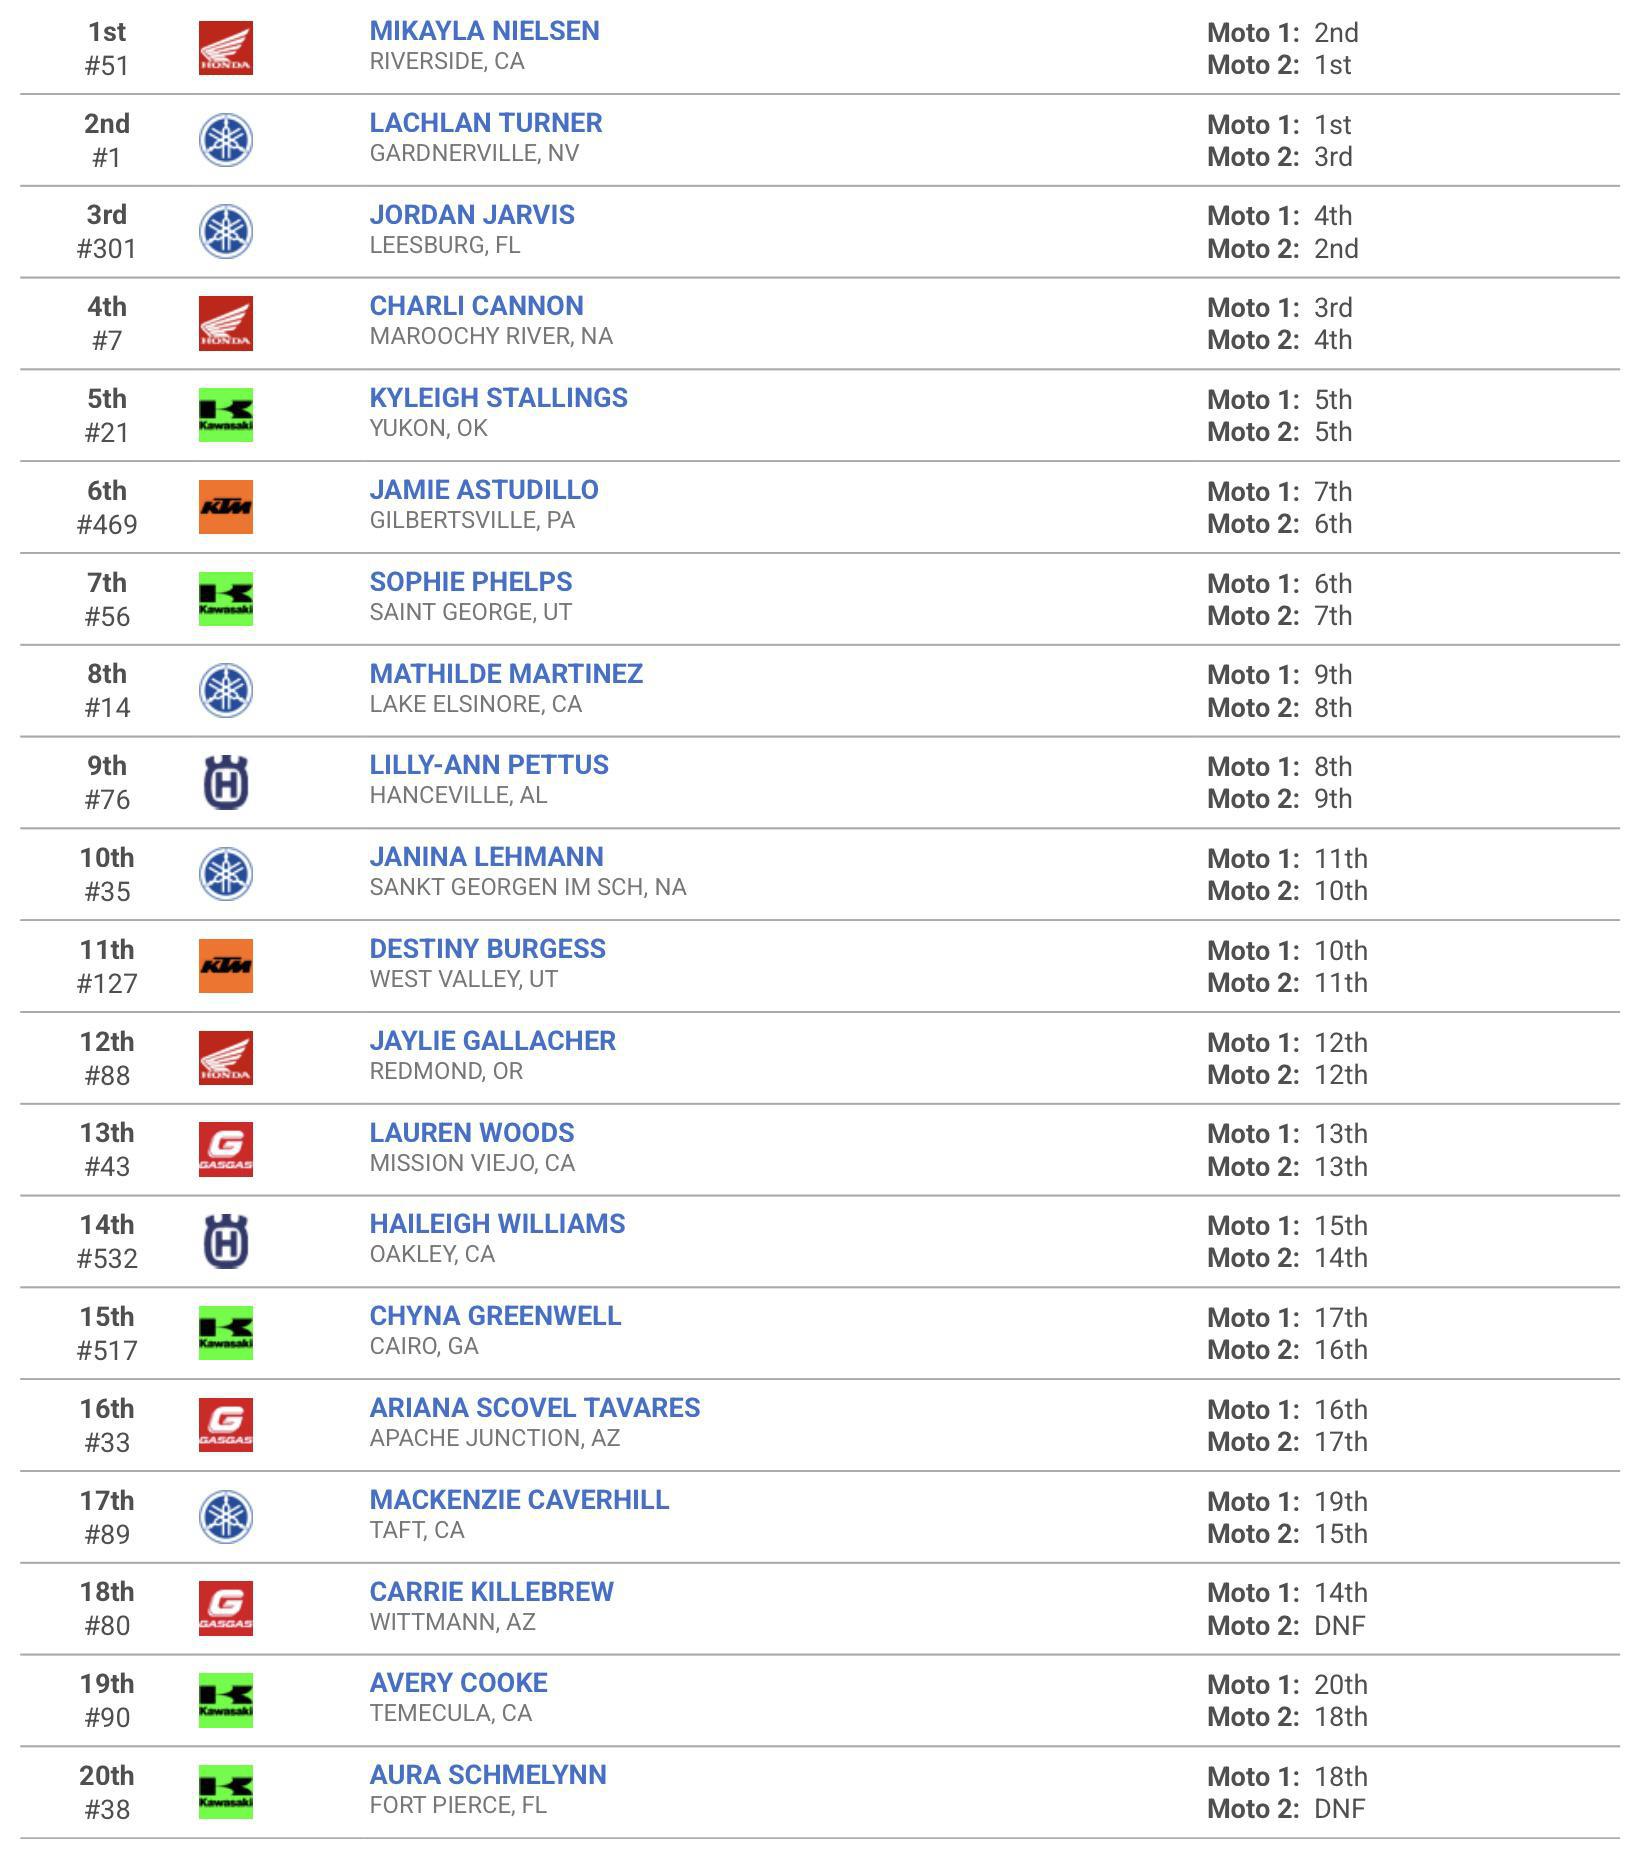The height and width of the screenshot is (1865, 1640).
Task: Open Avery Cooke rider profile link
Action: tap(458, 1683)
